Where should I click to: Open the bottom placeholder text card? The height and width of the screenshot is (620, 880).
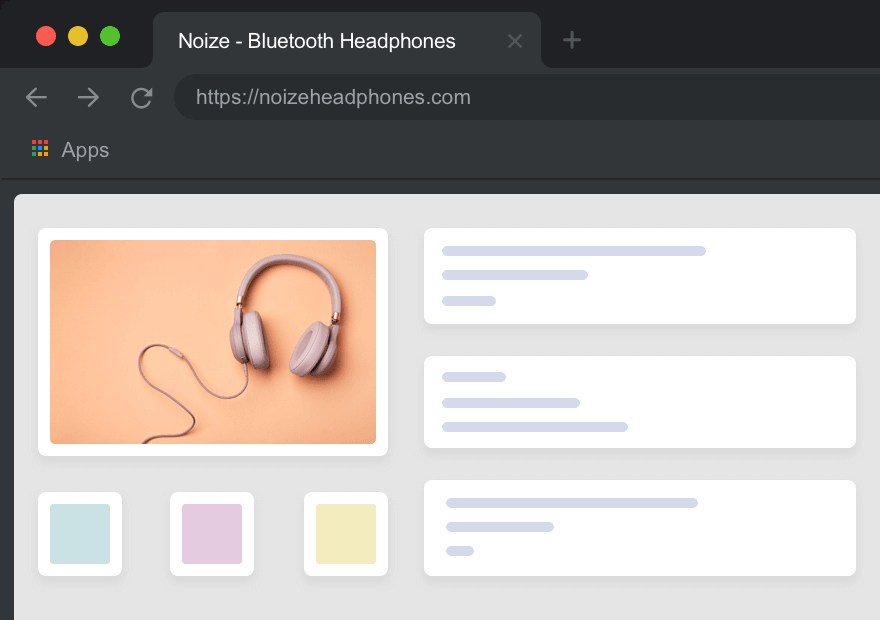point(640,527)
